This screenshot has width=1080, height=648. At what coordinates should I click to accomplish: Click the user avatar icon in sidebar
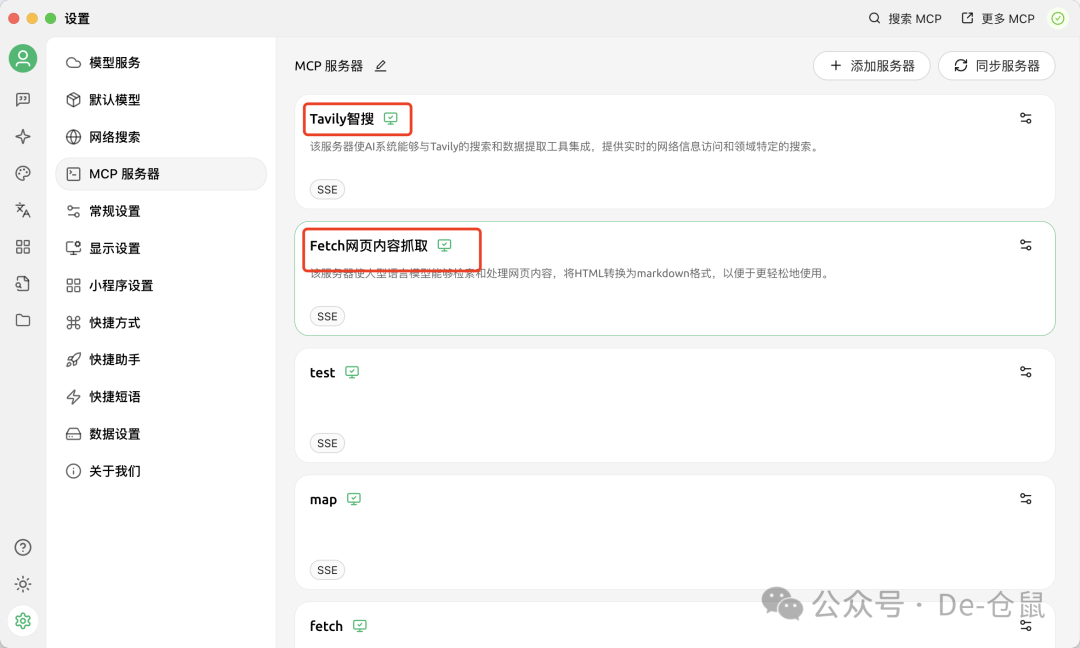pyautogui.click(x=23, y=58)
